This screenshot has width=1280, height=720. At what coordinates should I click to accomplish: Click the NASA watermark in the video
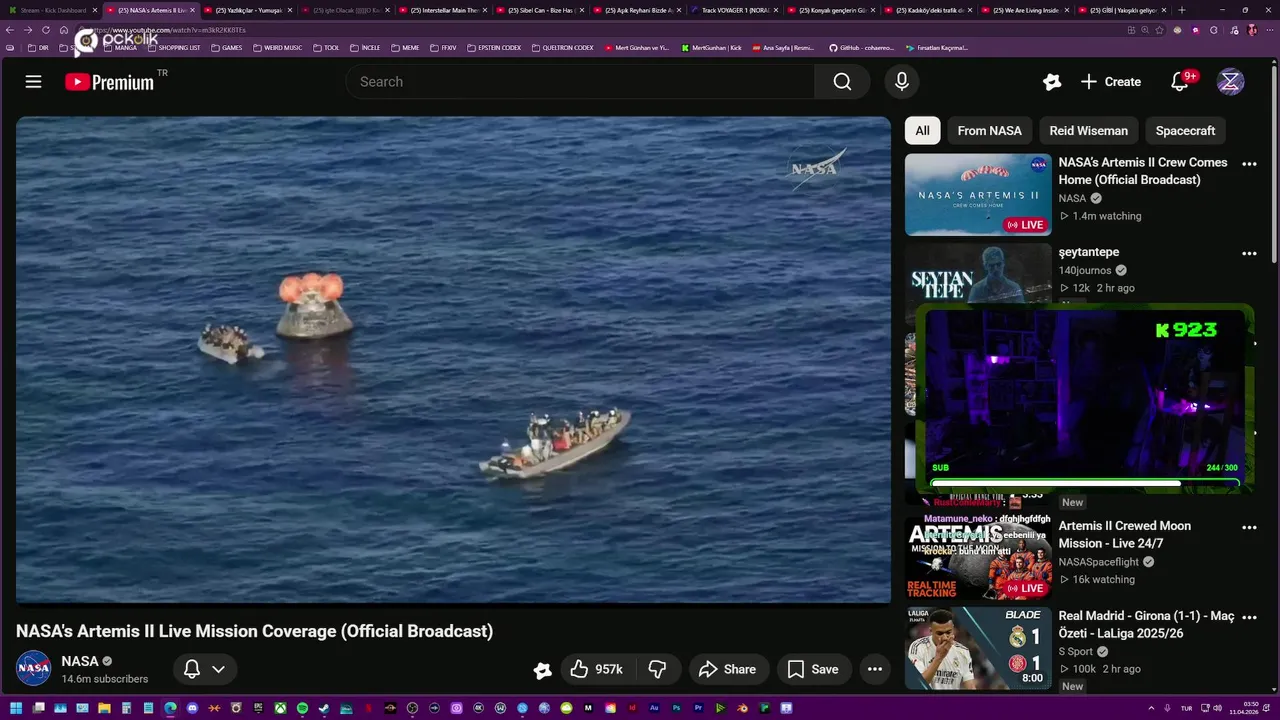(818, 169)
